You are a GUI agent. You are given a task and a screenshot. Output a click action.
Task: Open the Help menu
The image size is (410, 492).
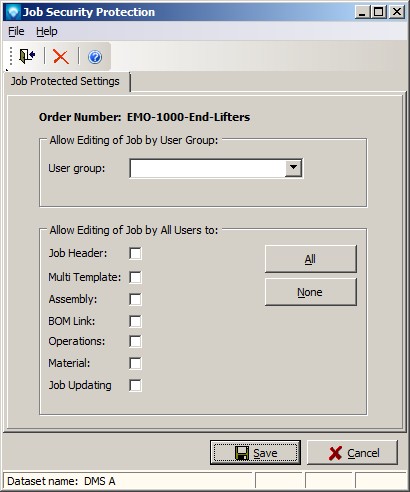pos(47,31)
